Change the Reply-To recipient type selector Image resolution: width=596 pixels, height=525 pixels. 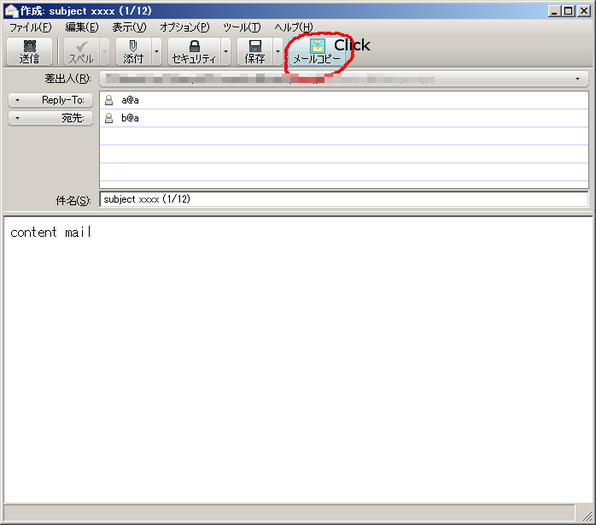click(50, 100)
